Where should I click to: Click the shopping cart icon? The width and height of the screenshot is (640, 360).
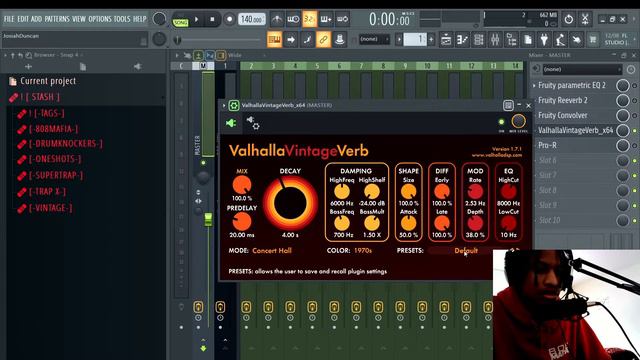coord(593,40)
